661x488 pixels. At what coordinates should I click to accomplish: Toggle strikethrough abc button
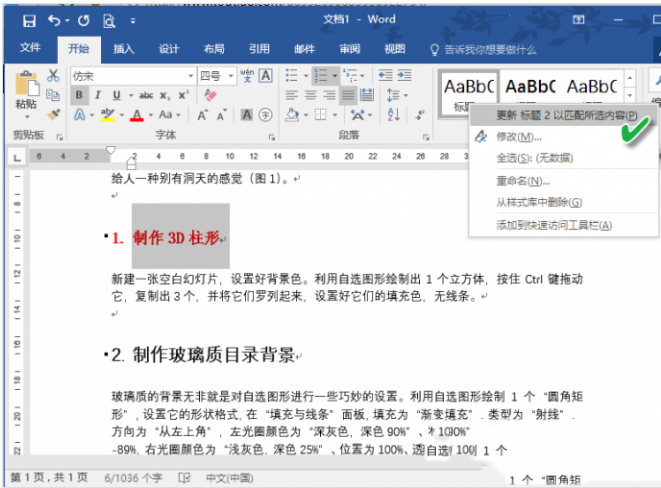click(x=147, y=95)
